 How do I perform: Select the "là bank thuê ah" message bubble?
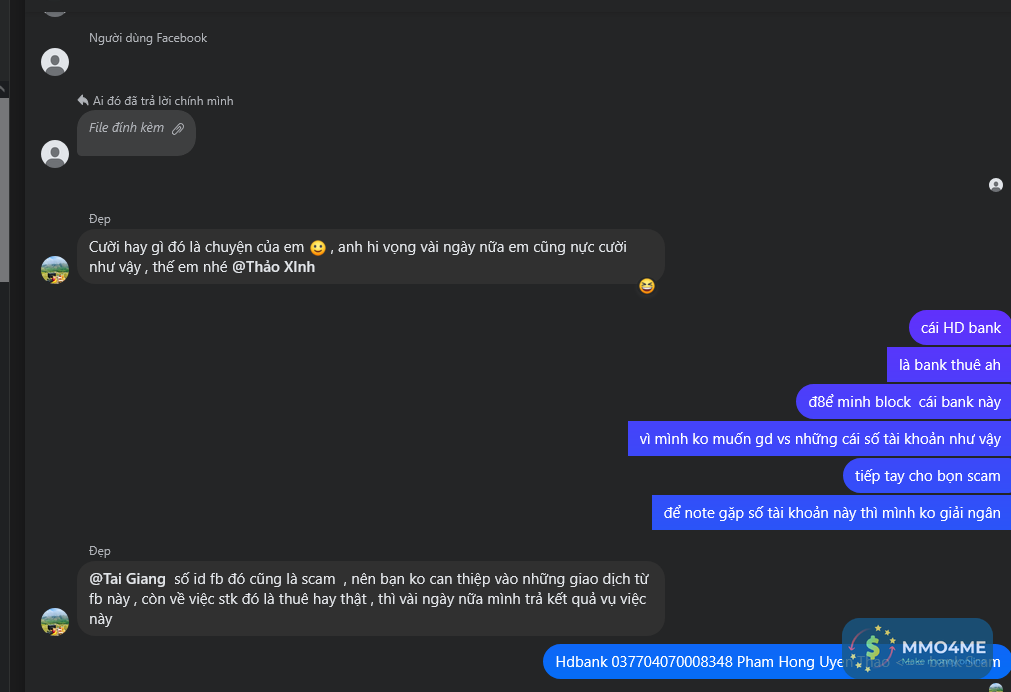coord(948,365)
